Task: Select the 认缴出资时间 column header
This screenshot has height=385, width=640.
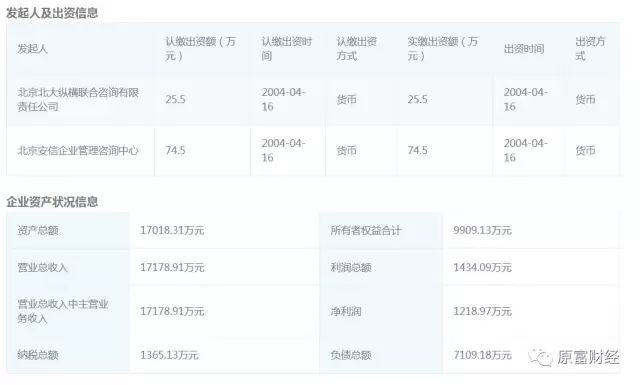Action: [287, 49]
